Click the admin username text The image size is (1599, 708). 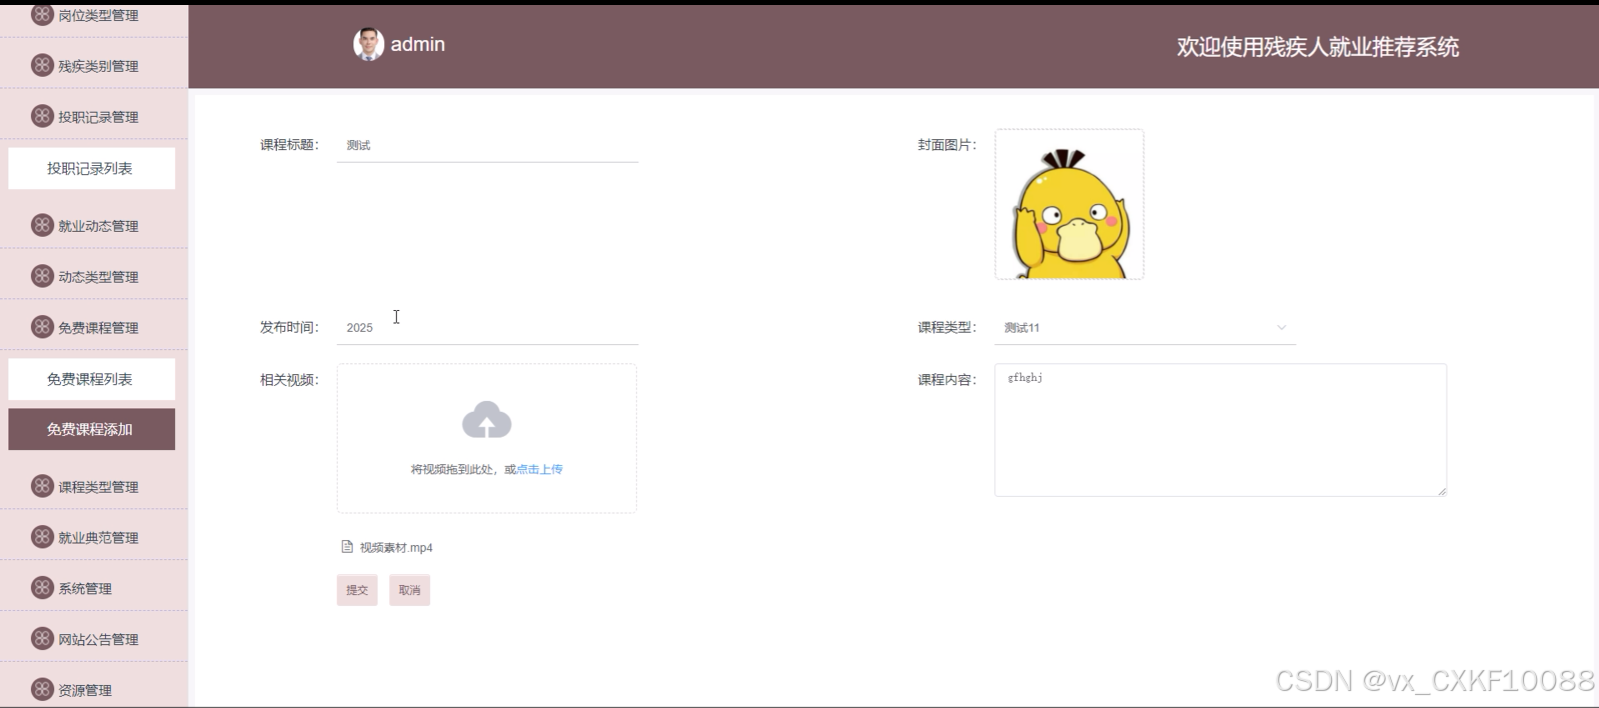[418, 44]
